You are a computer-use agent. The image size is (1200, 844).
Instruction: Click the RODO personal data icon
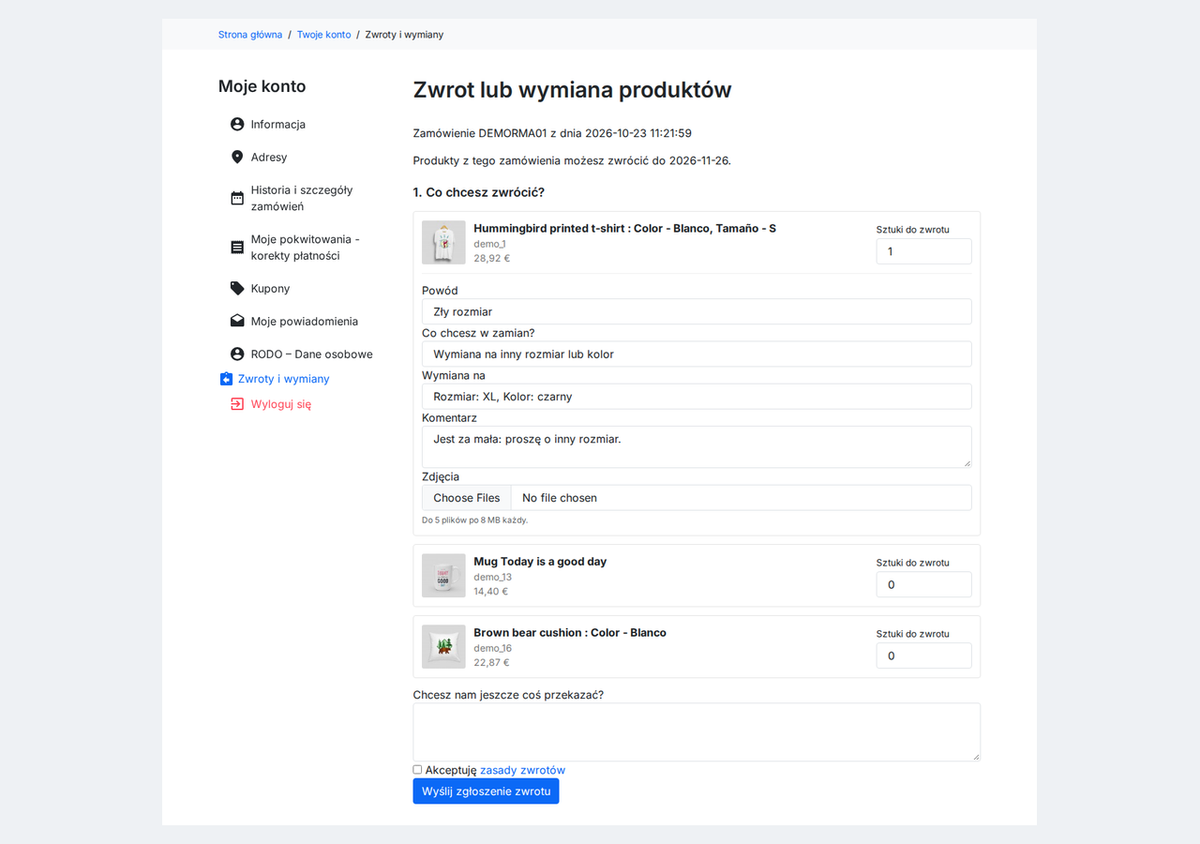coord(237,354)
